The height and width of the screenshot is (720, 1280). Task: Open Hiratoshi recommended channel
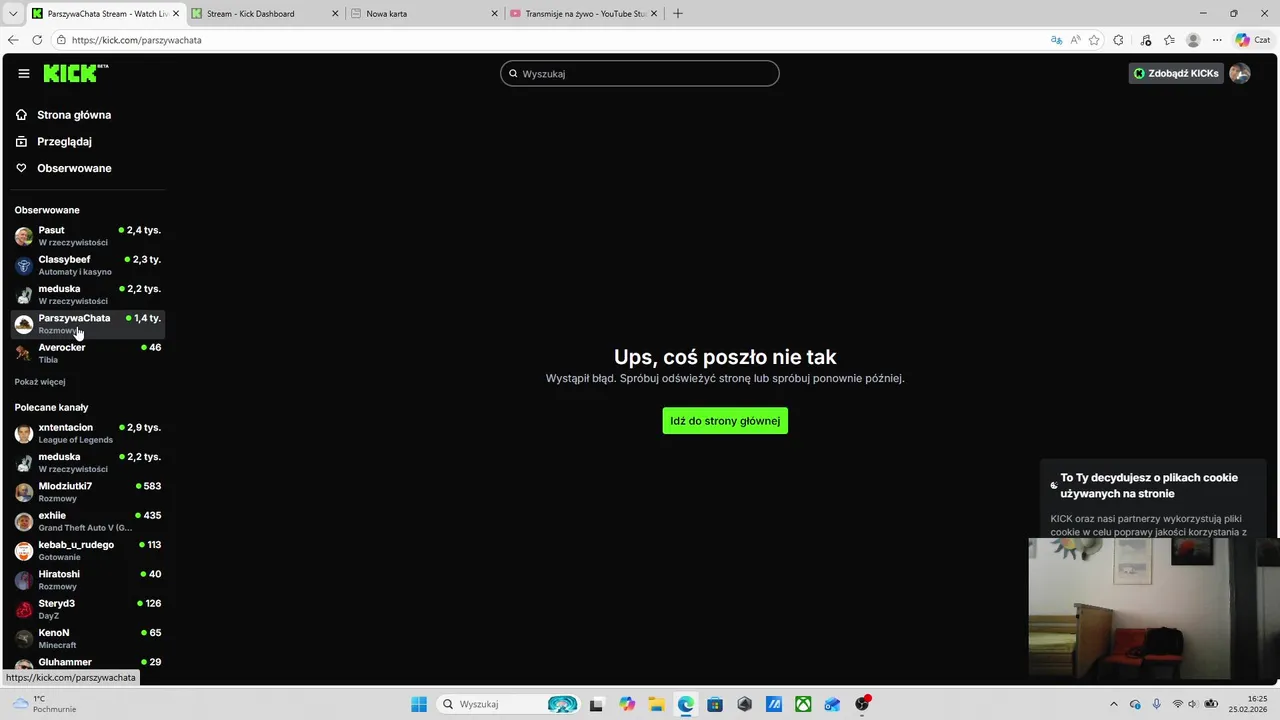[x=88, y=580]
